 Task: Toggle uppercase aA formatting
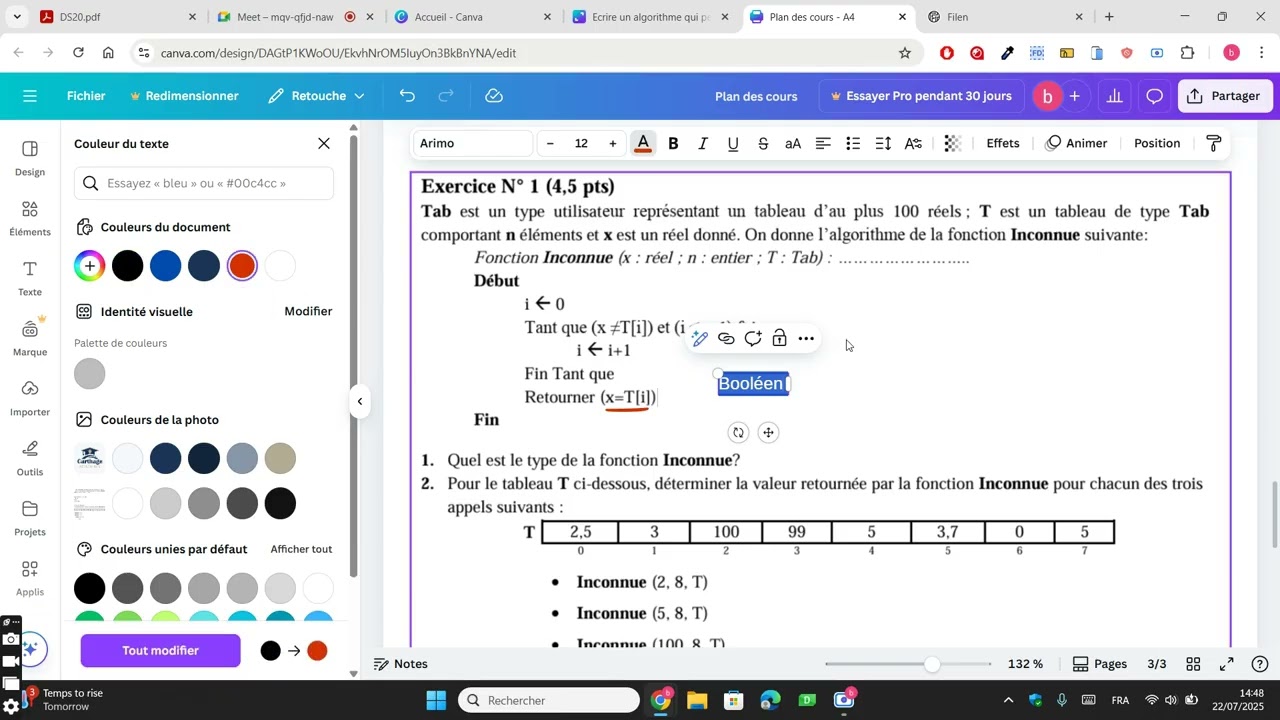(793, 144)
